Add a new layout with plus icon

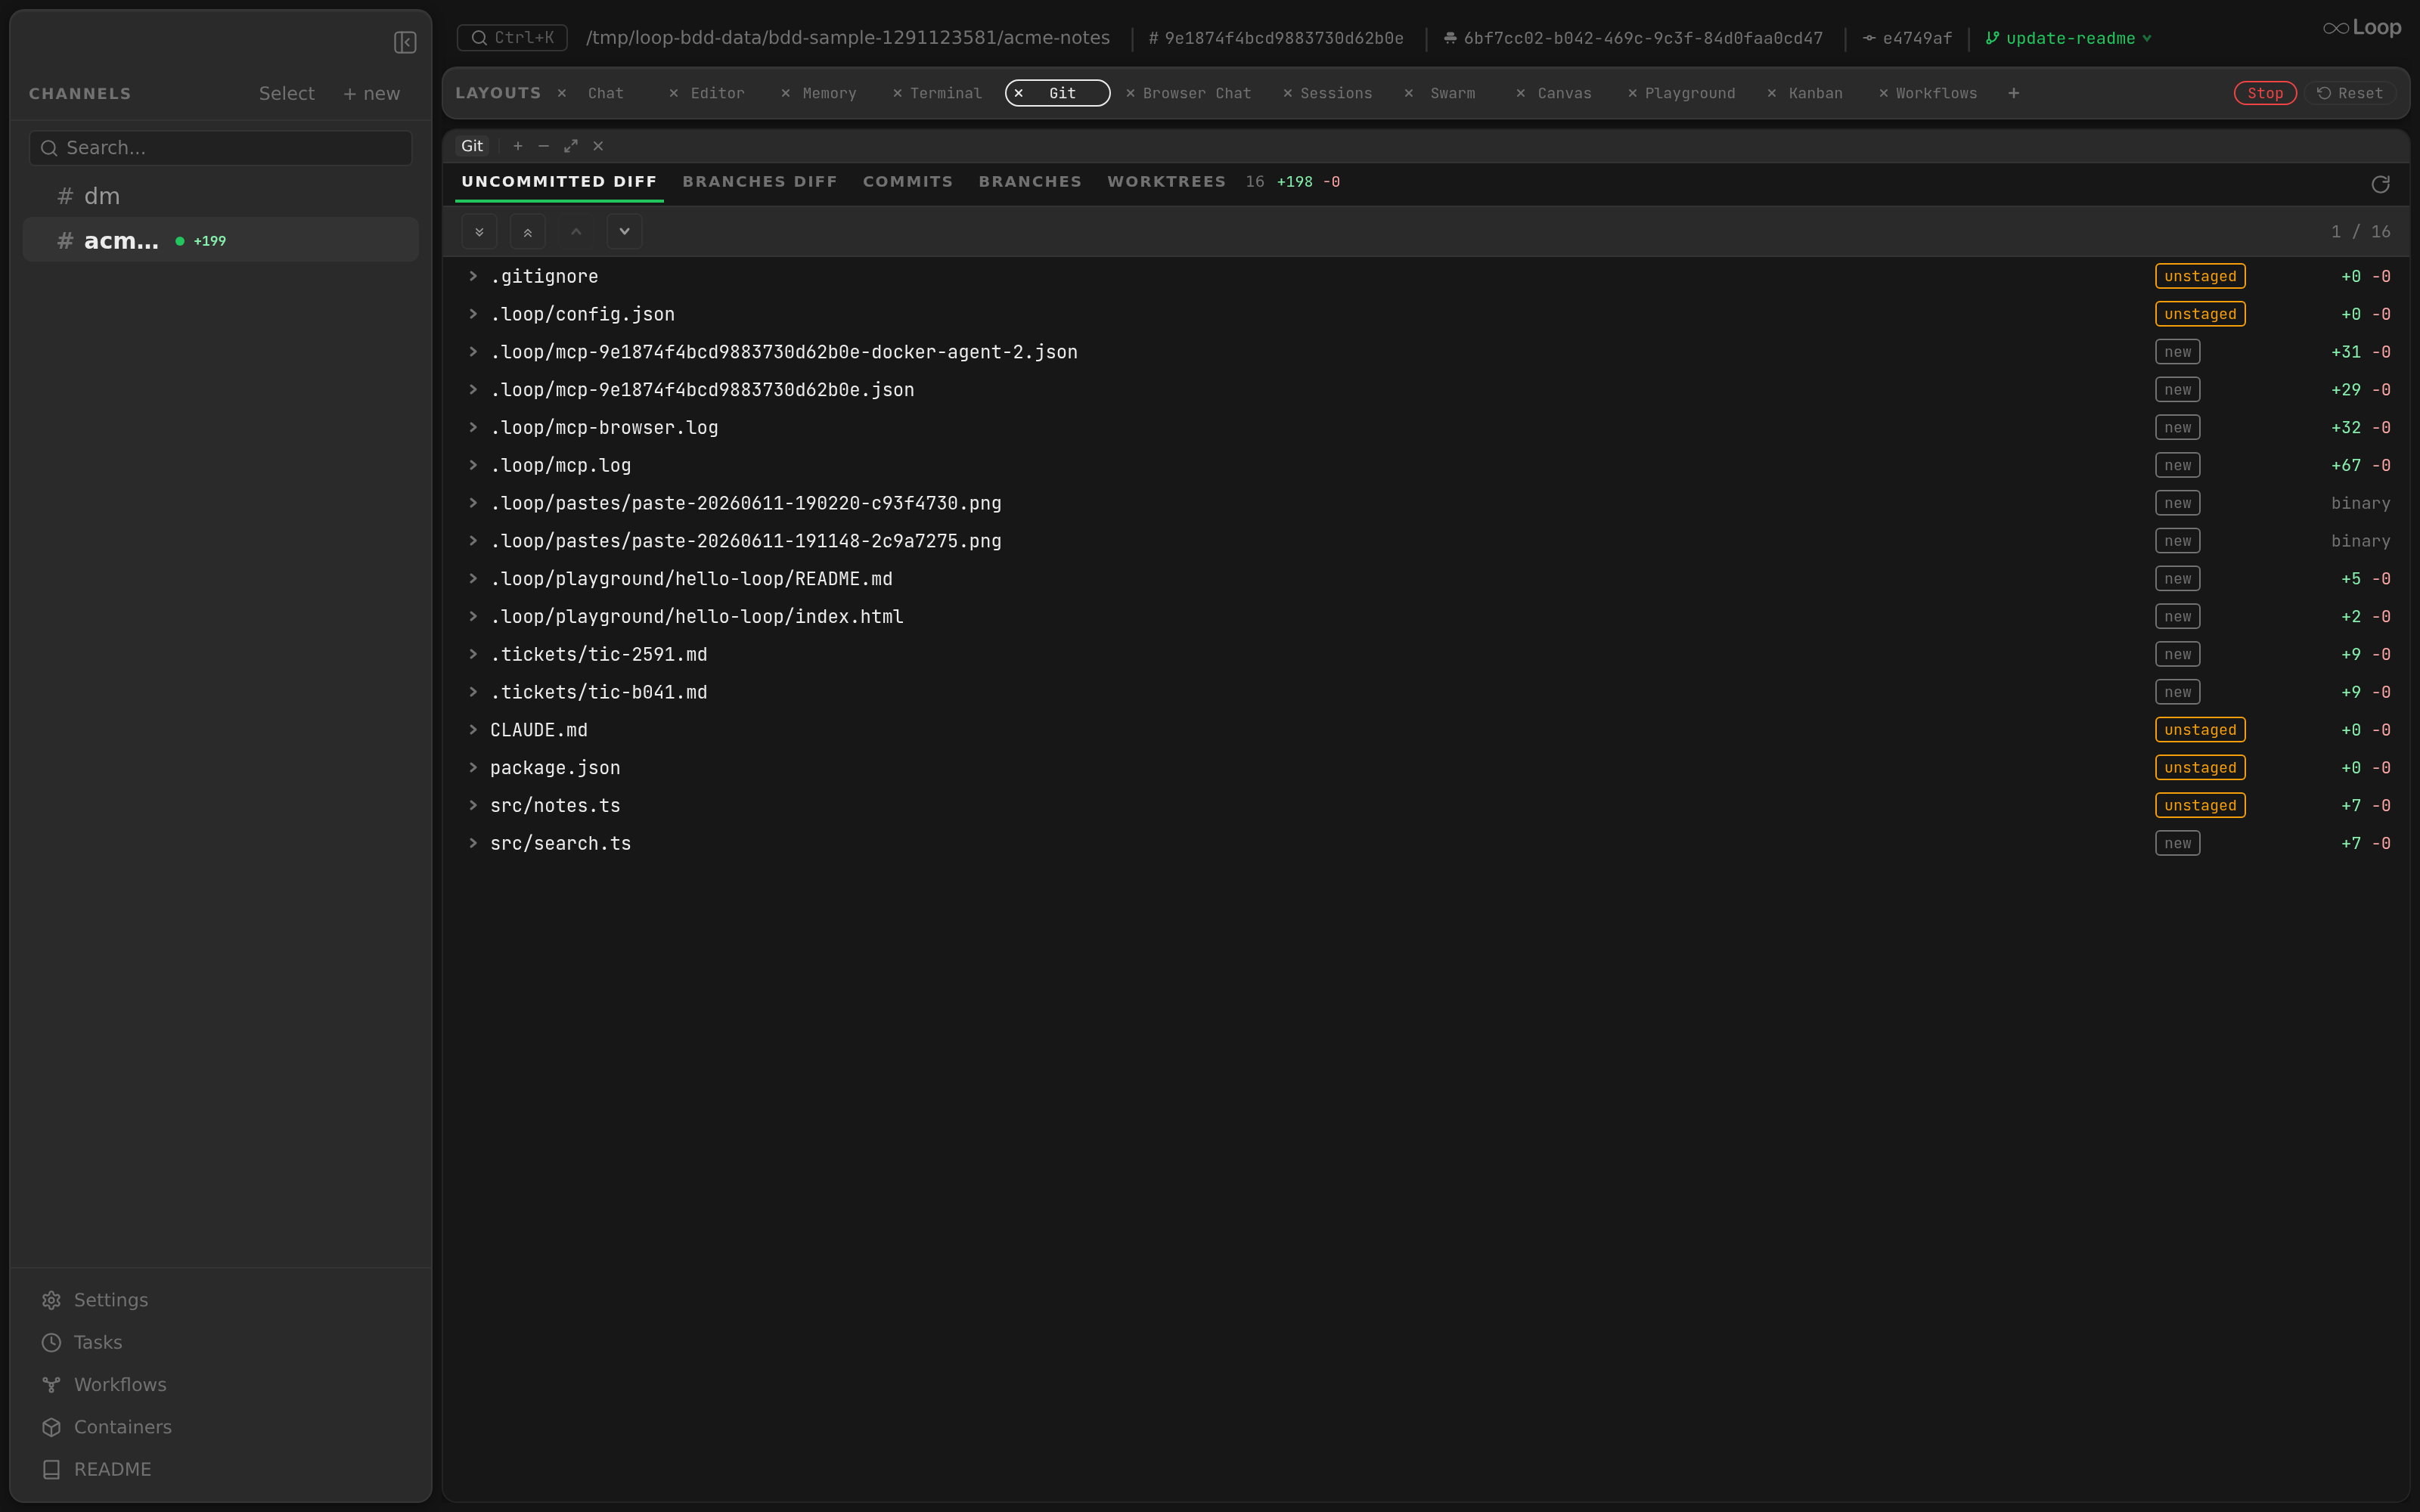click(2014, 93)
